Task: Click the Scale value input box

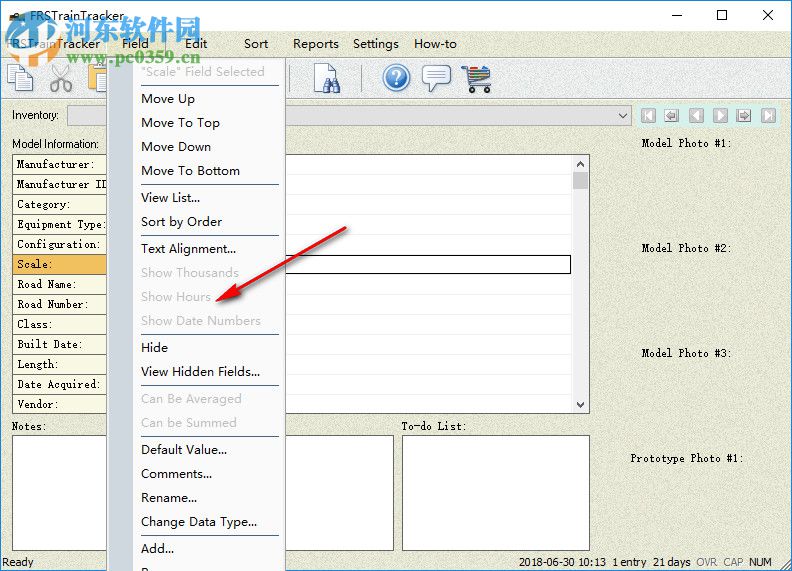Action: (x=428, y=264)
